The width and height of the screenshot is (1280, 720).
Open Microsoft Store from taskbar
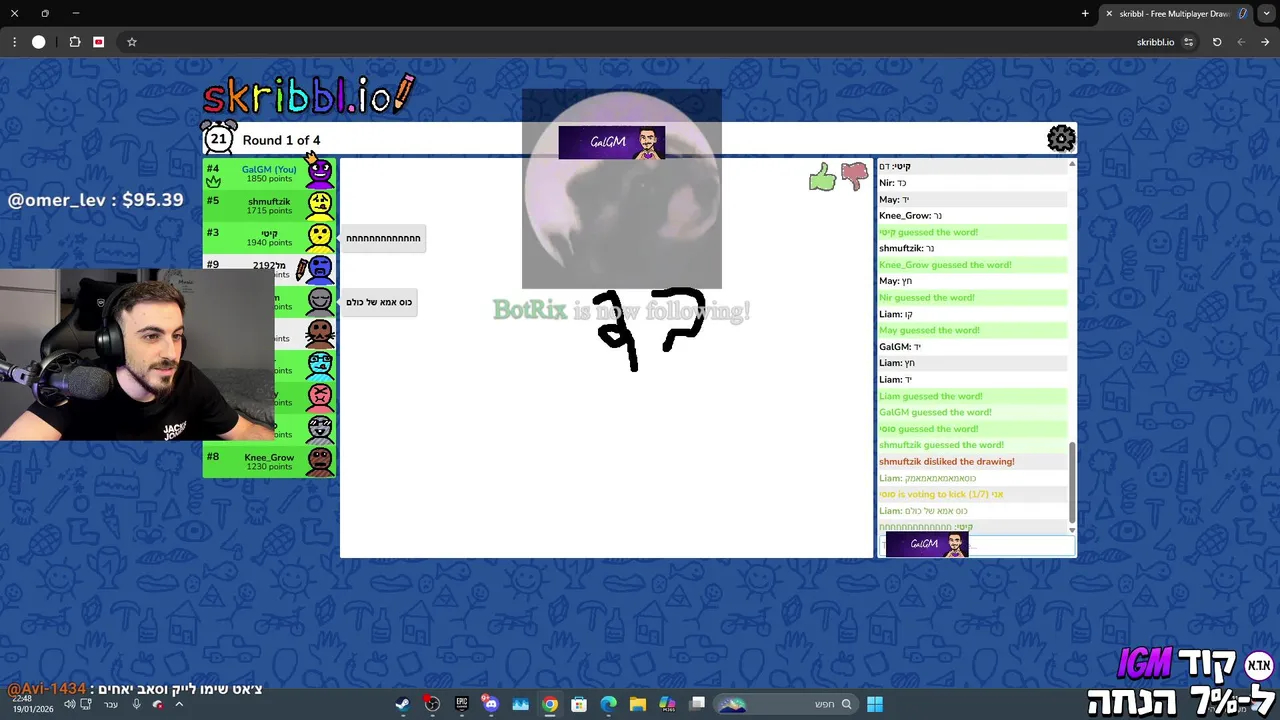tap(578, 704)
